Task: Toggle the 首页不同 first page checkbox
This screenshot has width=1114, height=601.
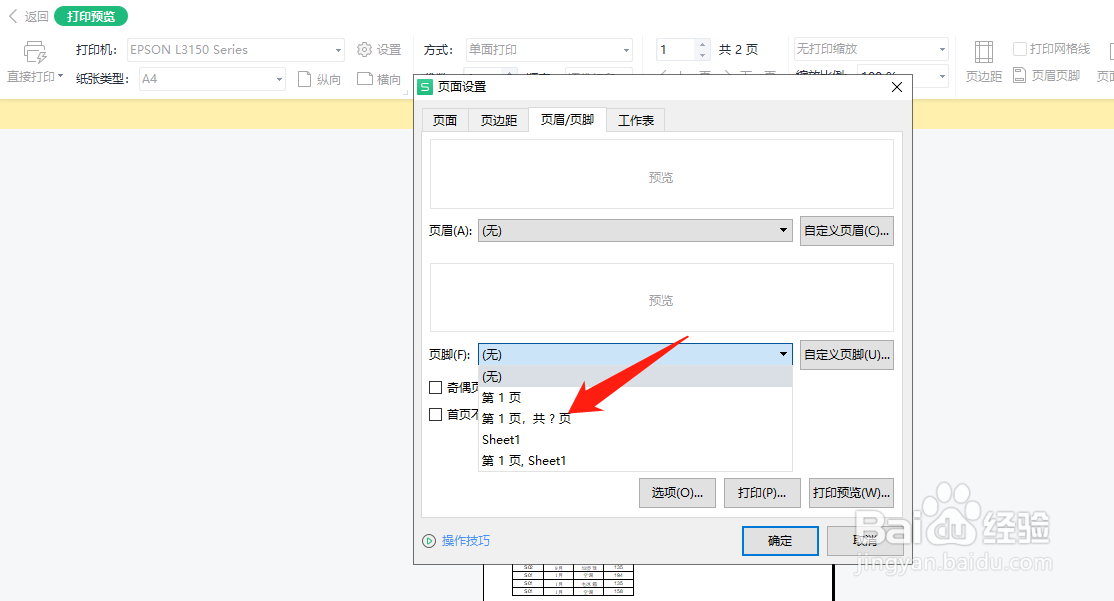Action: click(436, 413)
